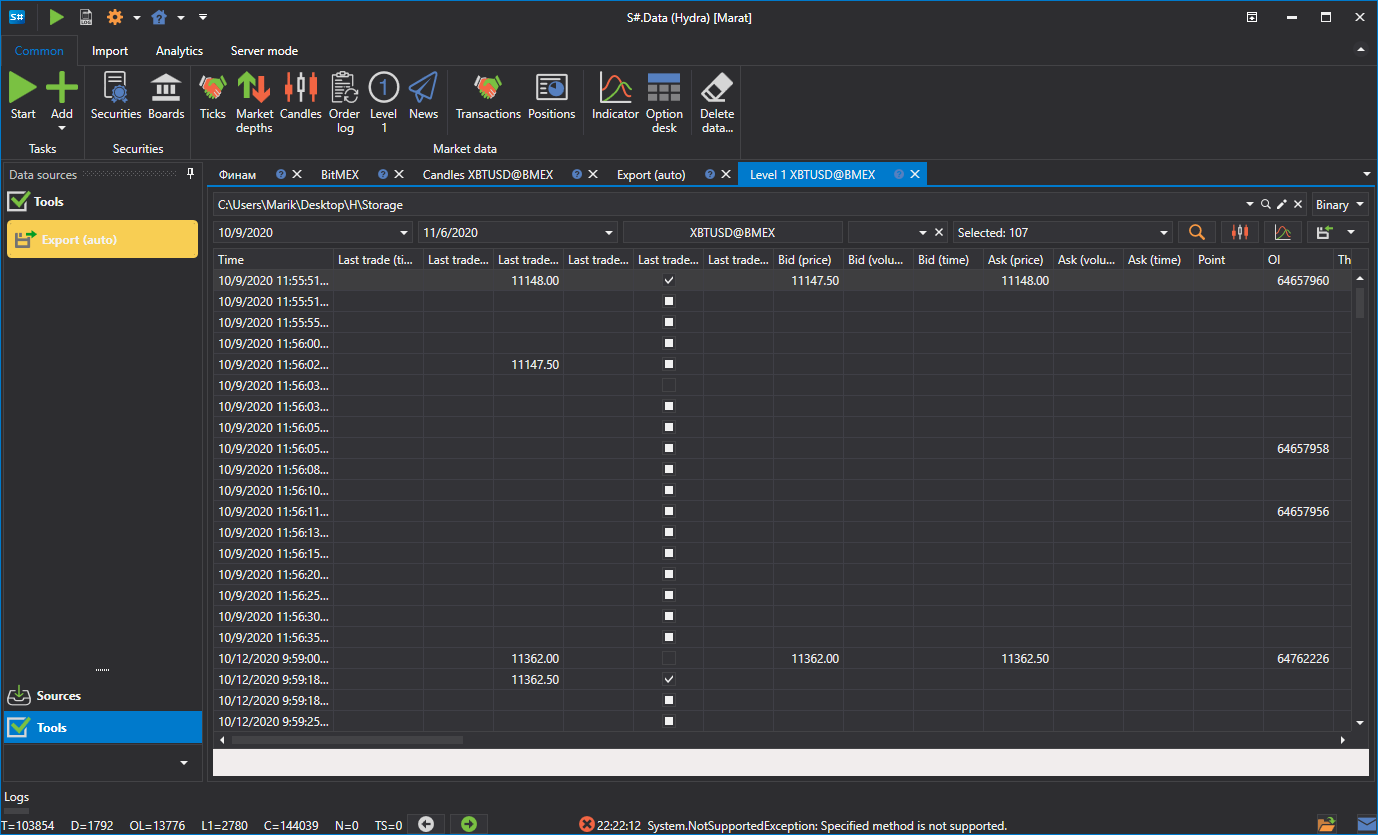Open the Boards panel

[x=166, y=97]
